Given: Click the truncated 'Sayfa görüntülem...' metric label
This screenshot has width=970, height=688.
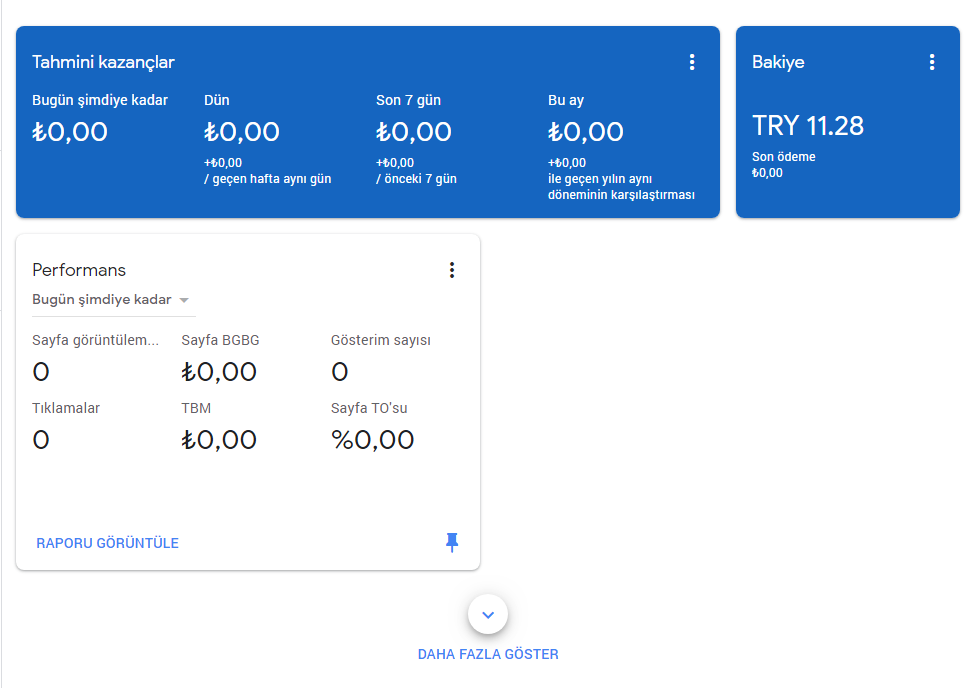Looking at the screenshot, I should [95, 340].
